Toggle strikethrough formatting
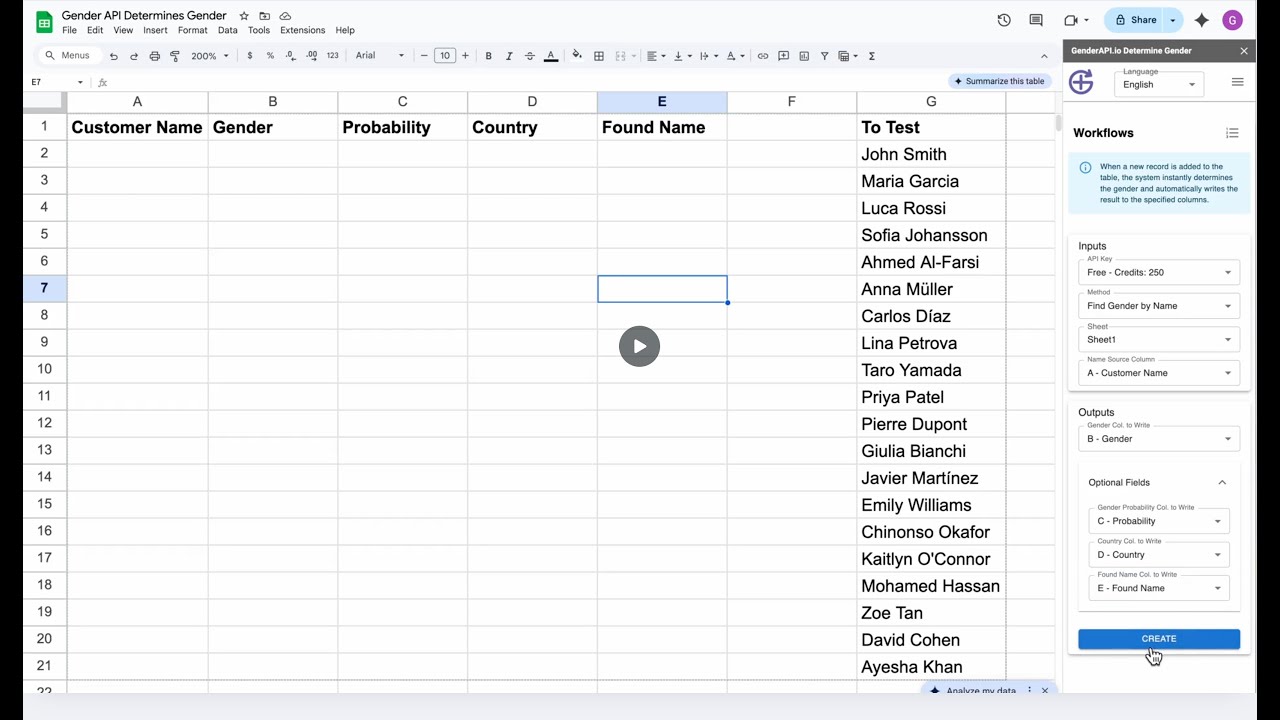This screenshot has width=1280, height=720. click(x=530, y=56)
